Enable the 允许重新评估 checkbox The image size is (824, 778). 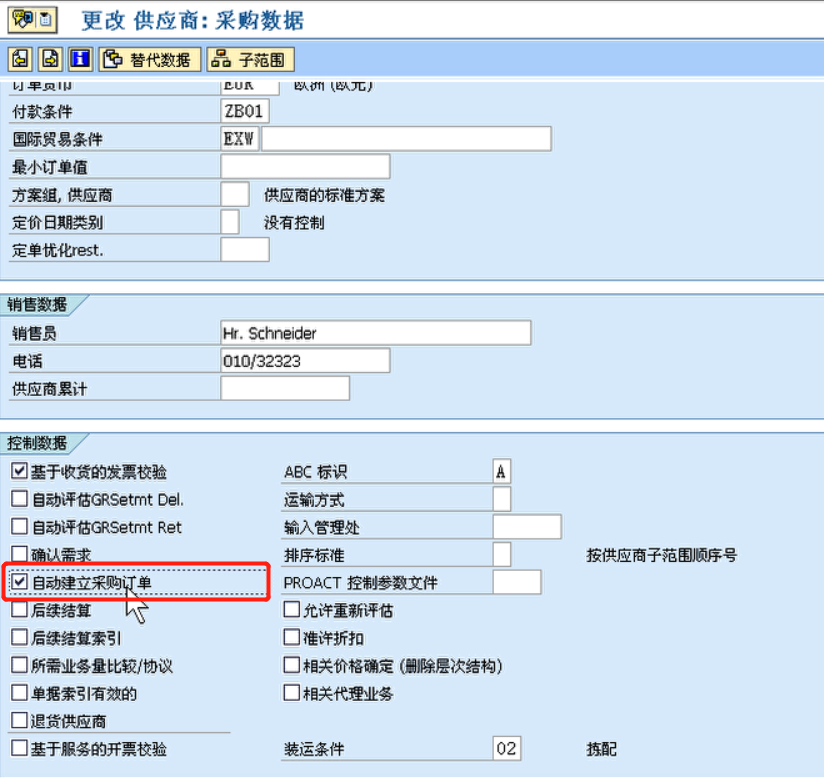(x=290, y=609)
